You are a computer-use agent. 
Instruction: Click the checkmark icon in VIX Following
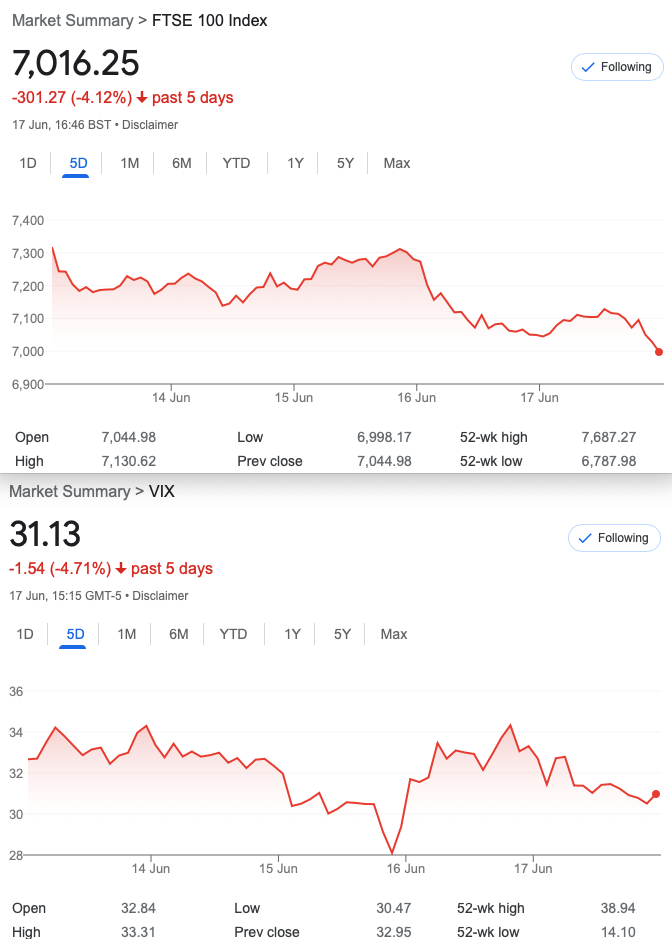click(x=585, y=538)
